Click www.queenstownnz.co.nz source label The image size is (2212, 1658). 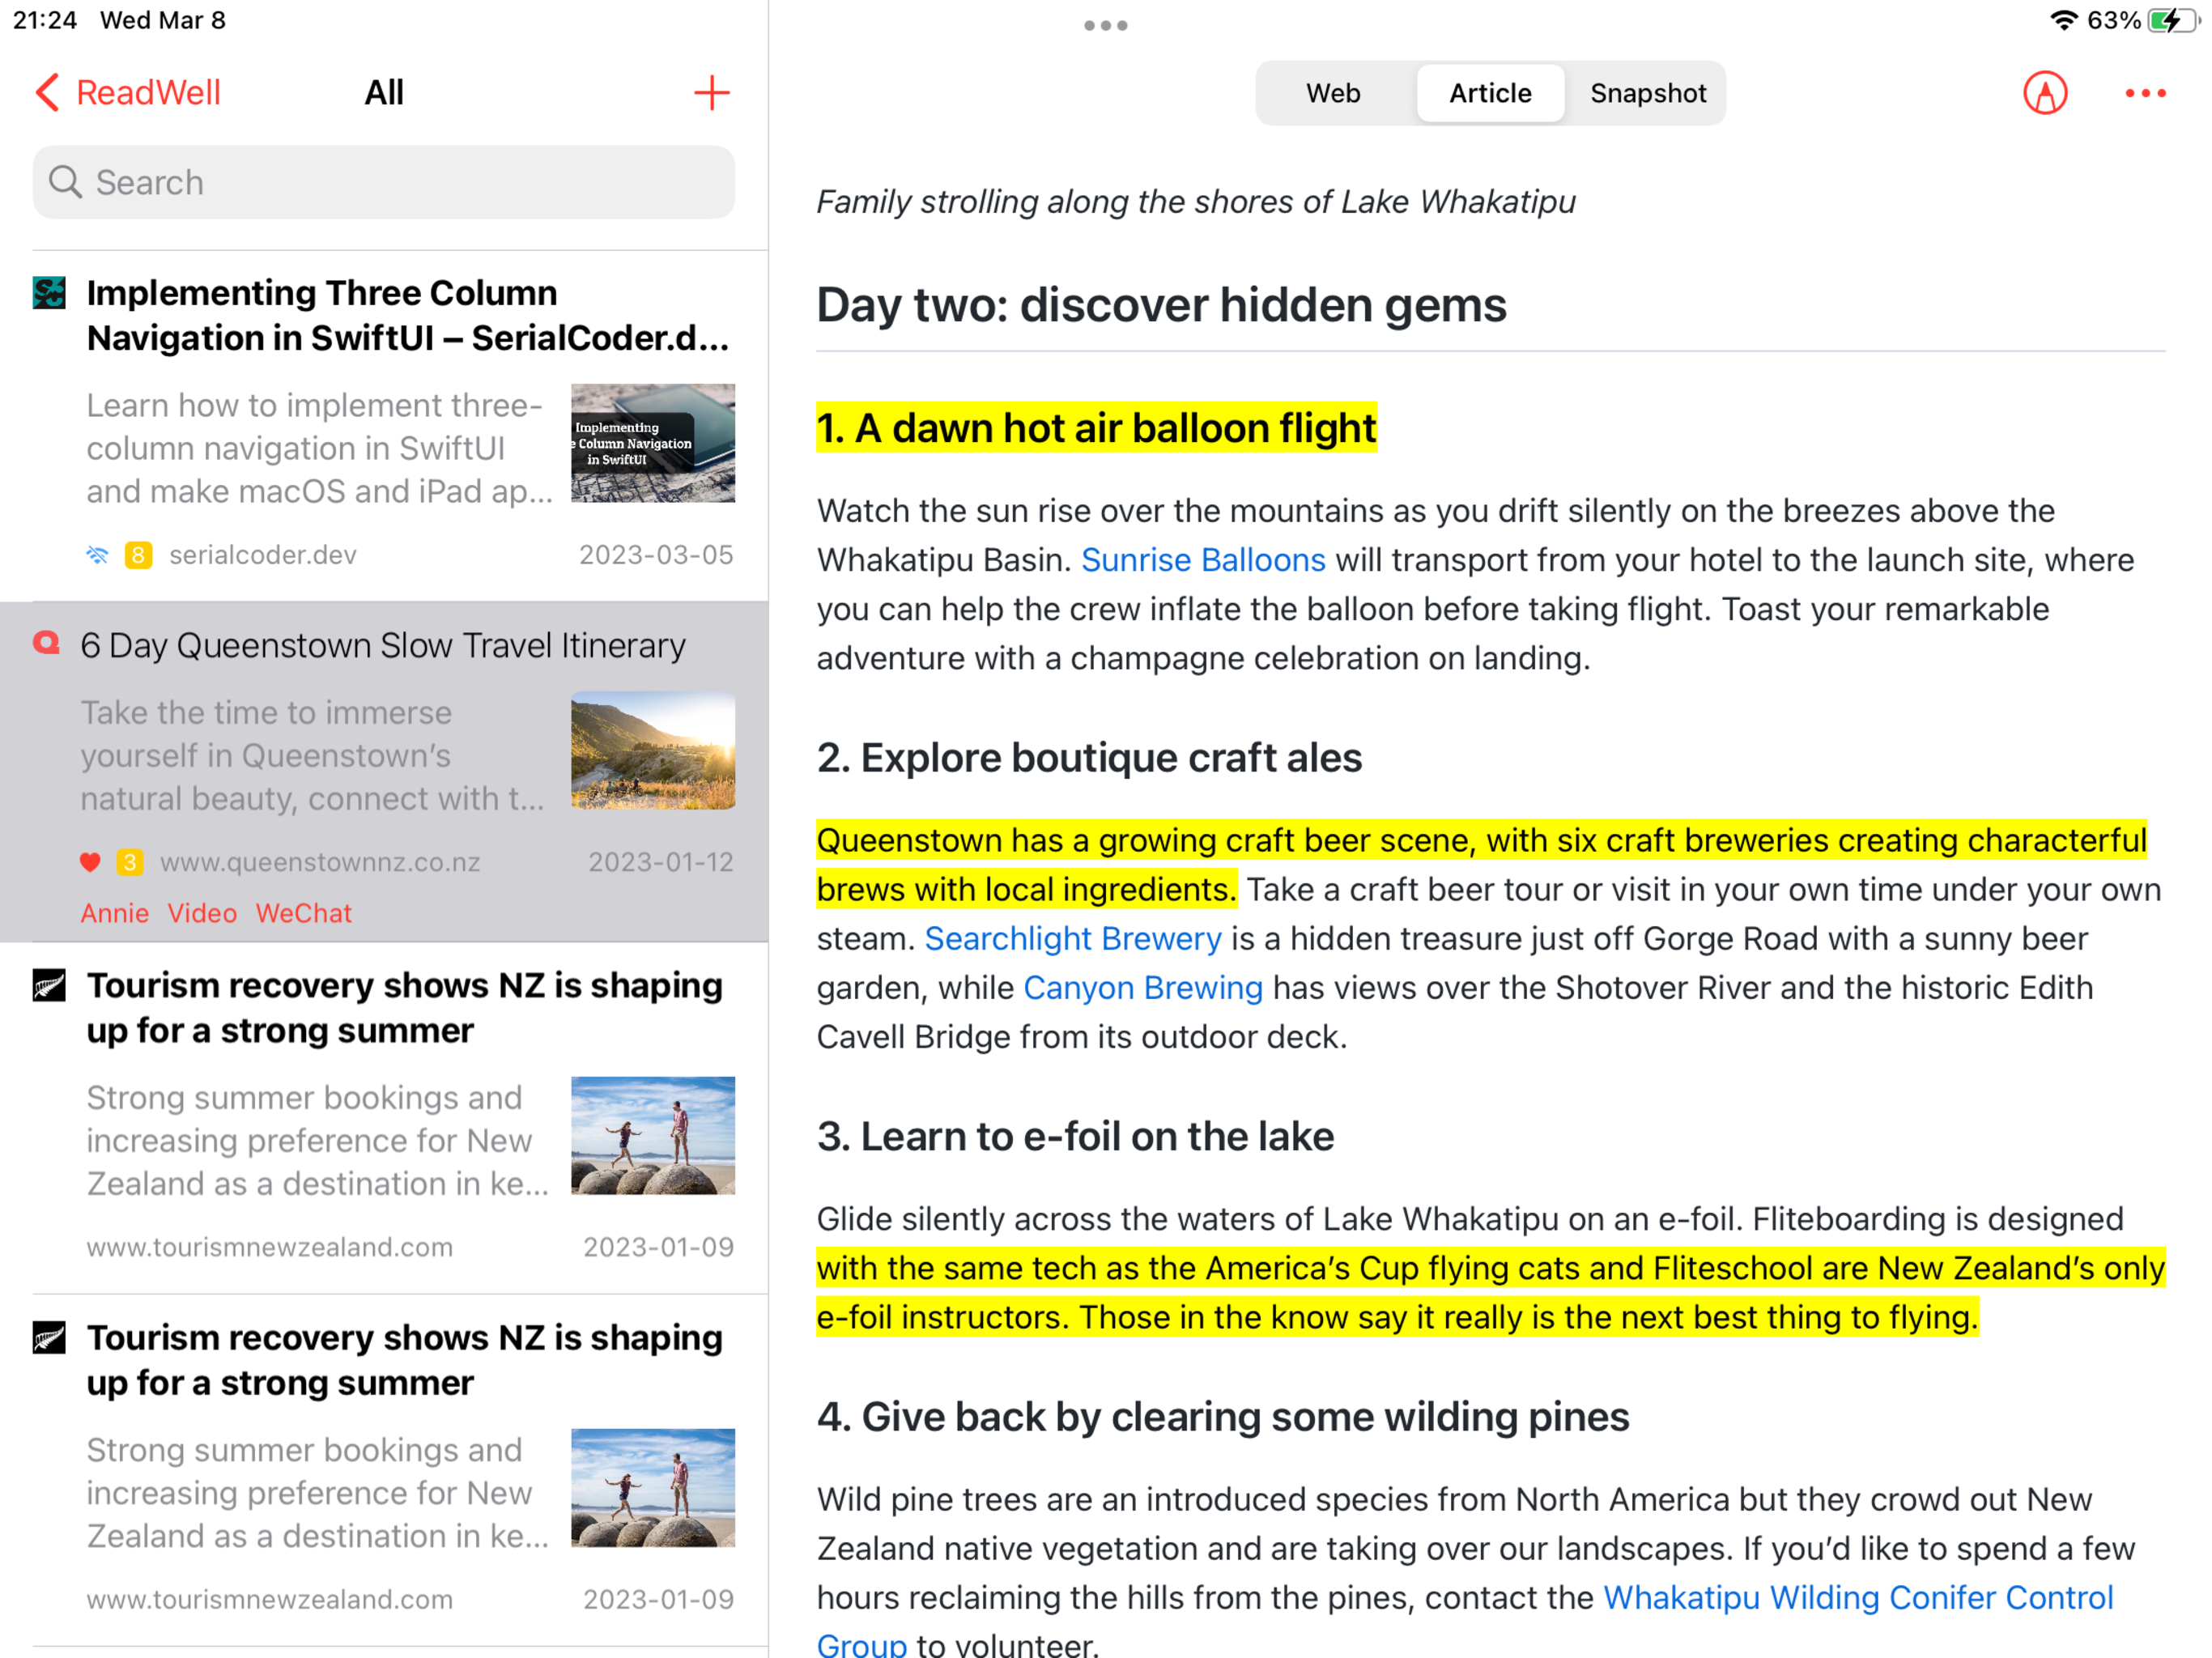tap(320, 862)
